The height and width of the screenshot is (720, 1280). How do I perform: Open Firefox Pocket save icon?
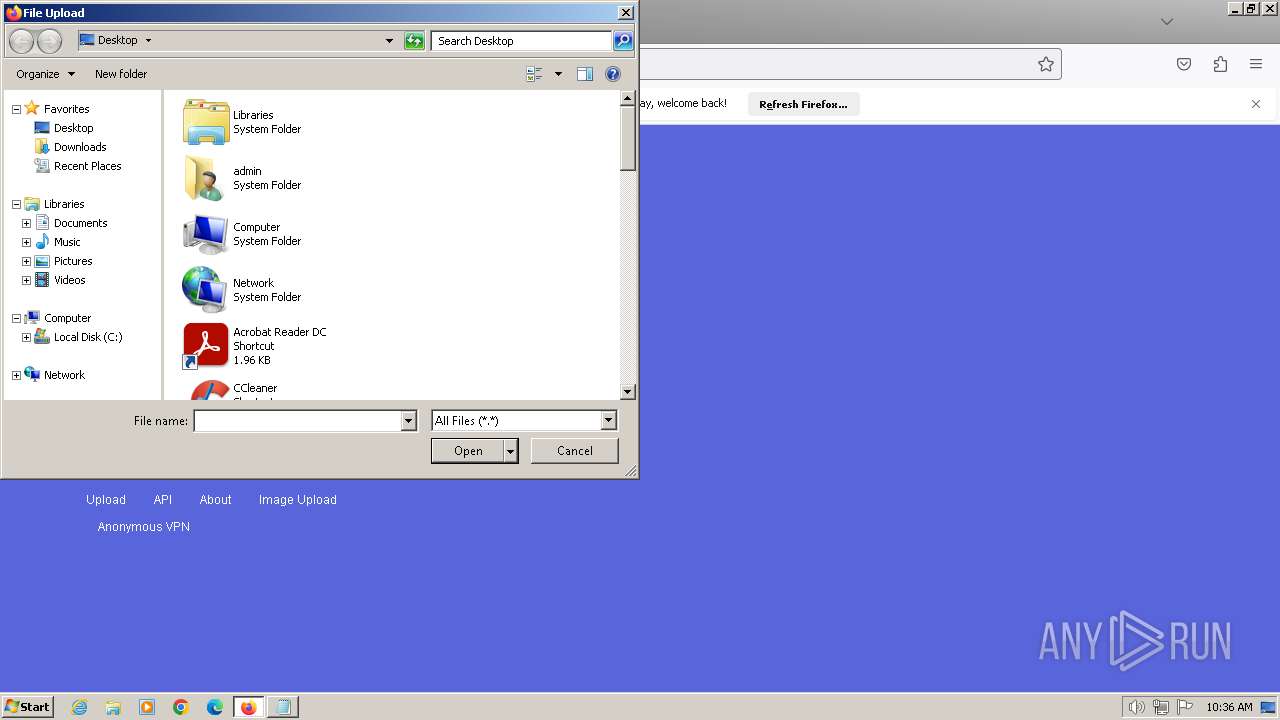[1184, 64]
